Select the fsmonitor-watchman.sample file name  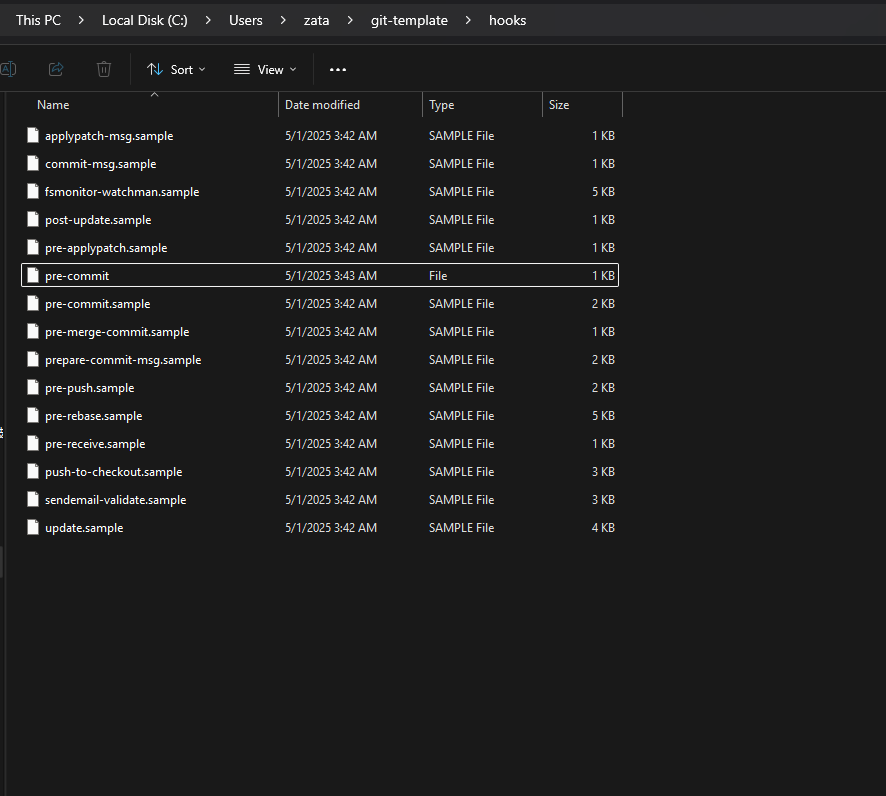coord(122,192)
